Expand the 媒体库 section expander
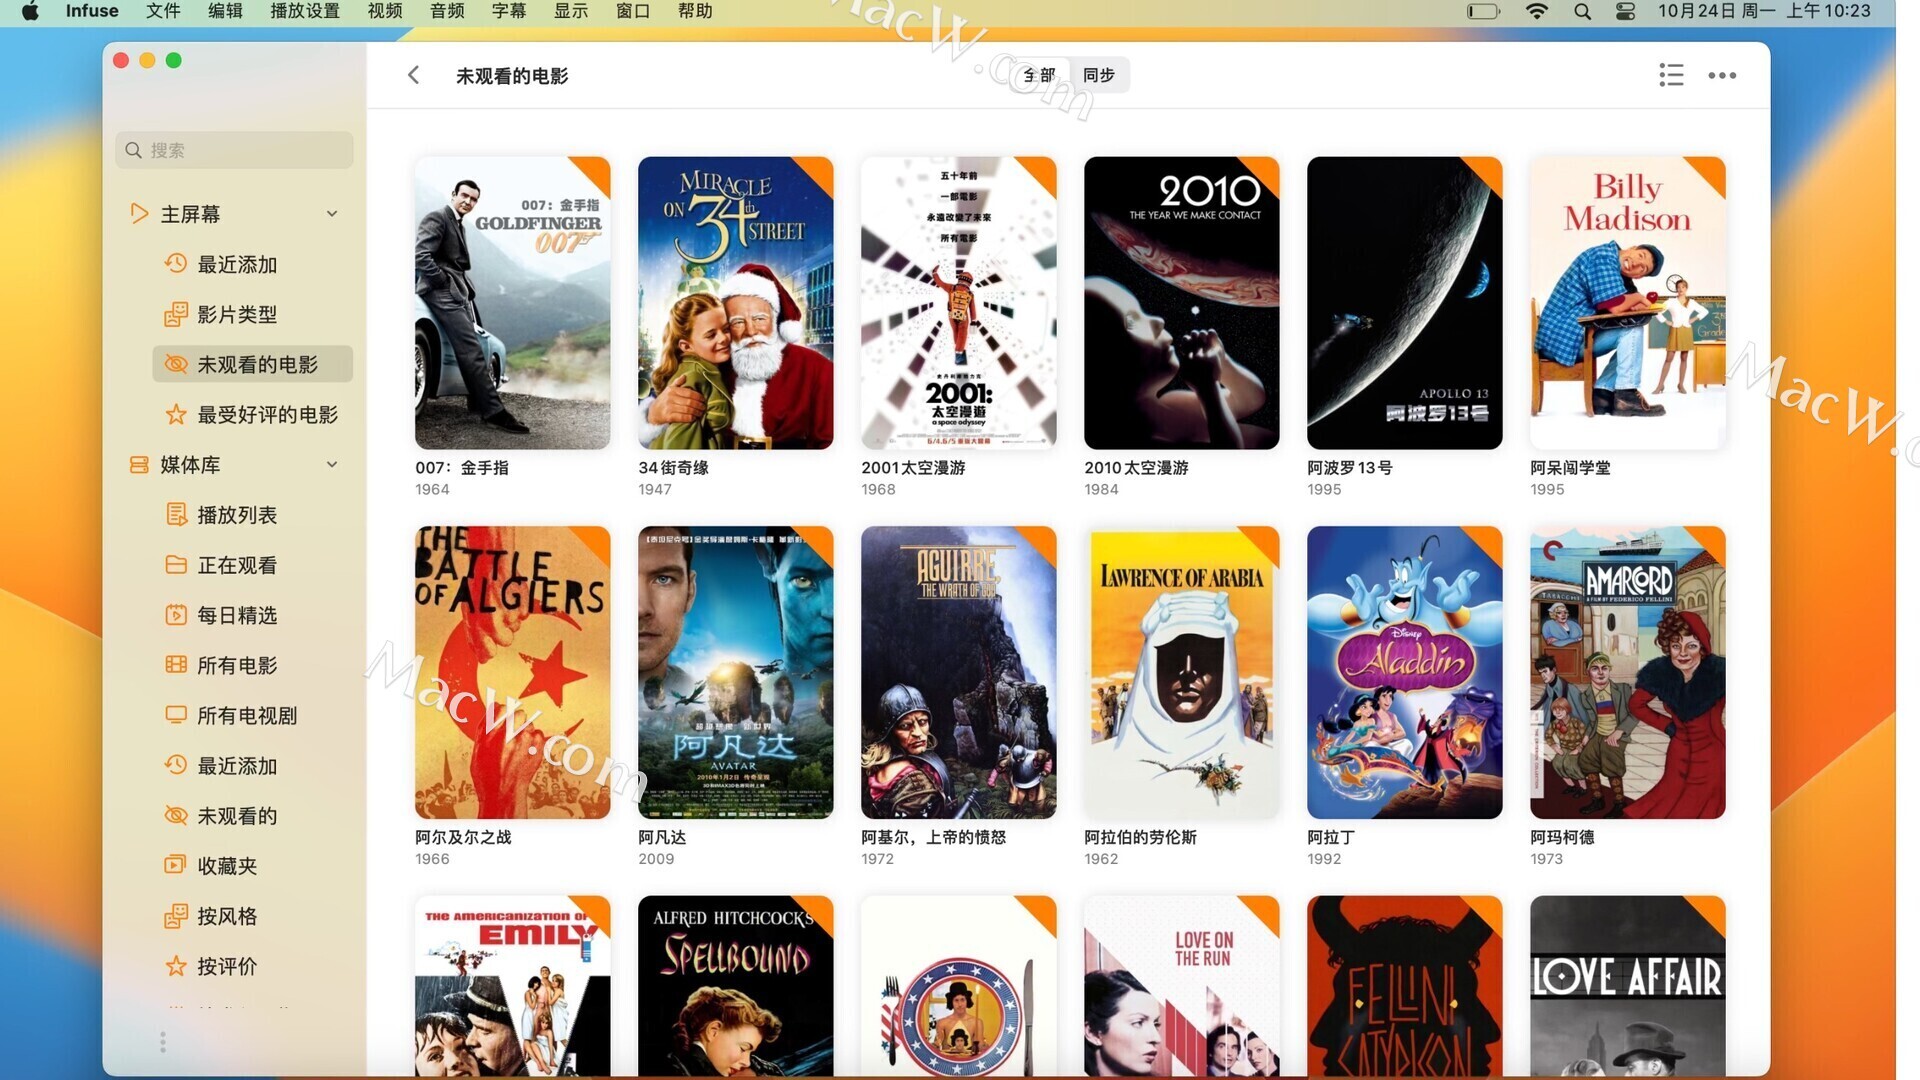This screenshot has width=1920, height=1080. 335,465
